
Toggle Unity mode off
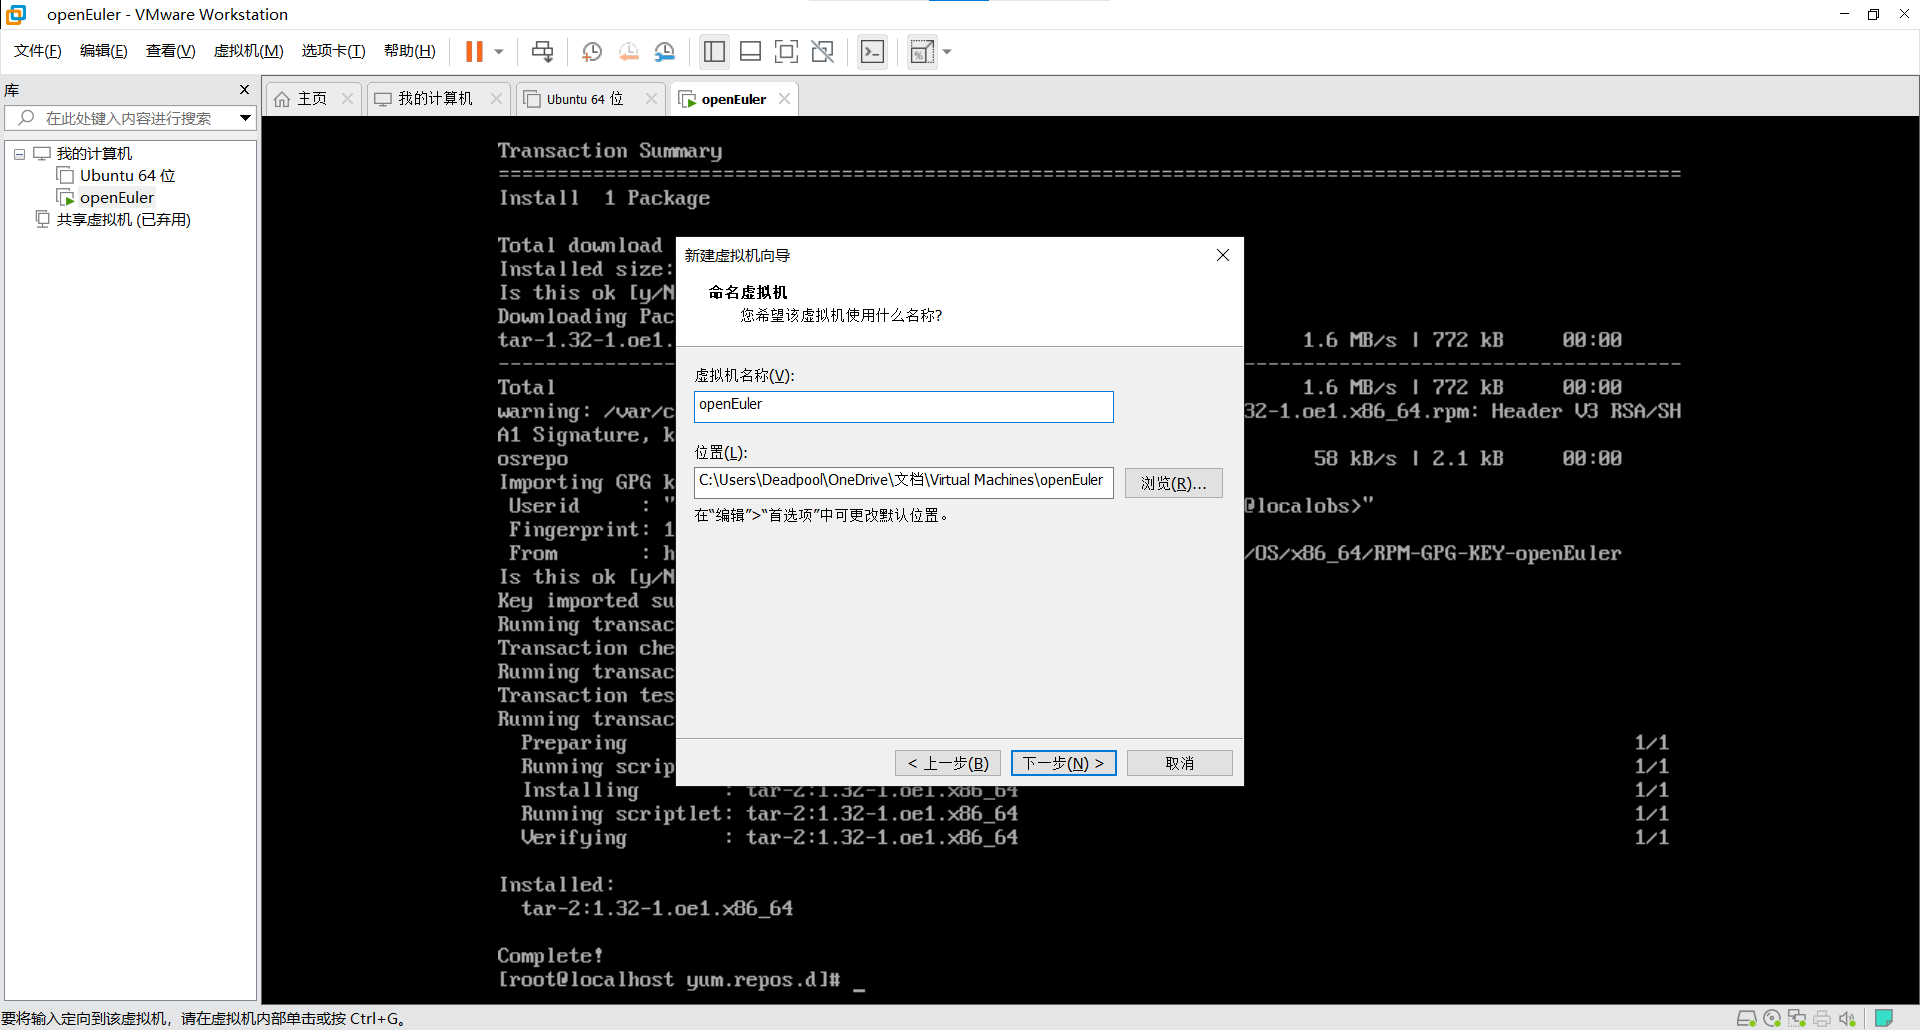[x=823, y=51]
